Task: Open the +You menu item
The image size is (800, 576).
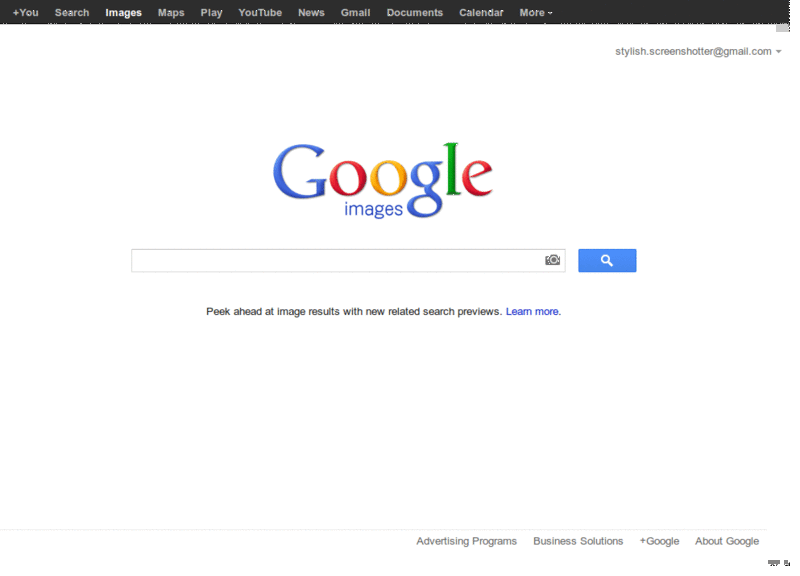Action: pos(26,13)
